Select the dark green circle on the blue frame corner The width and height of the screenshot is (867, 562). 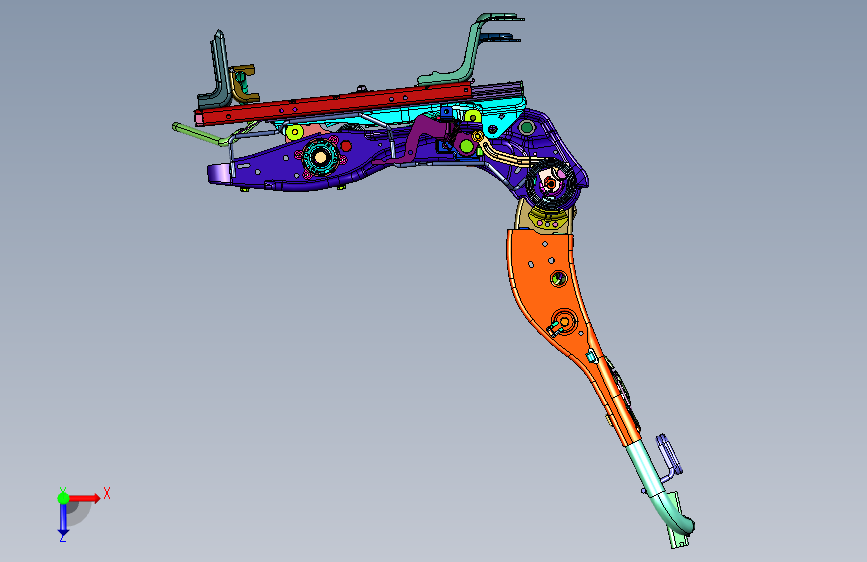click(x=526, y=128)
